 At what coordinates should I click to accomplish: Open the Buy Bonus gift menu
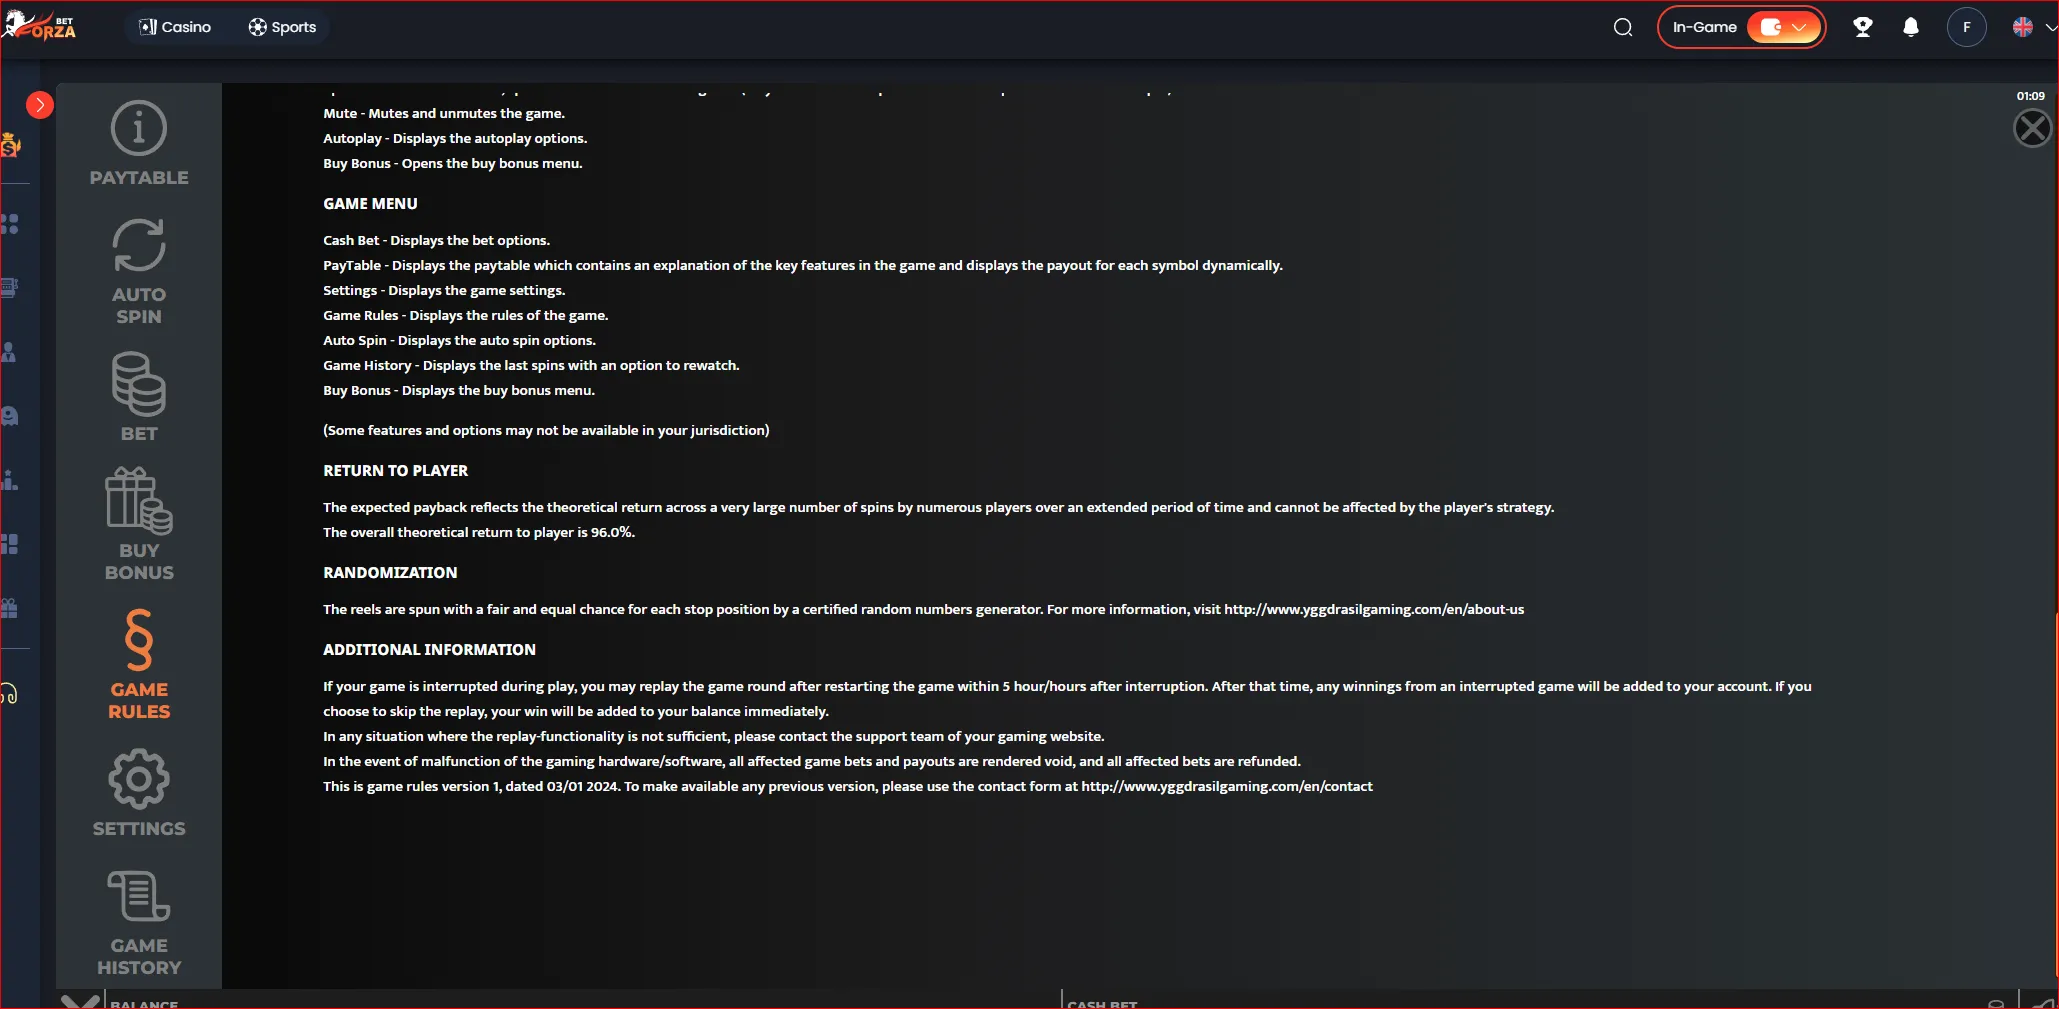click(139, 524)
